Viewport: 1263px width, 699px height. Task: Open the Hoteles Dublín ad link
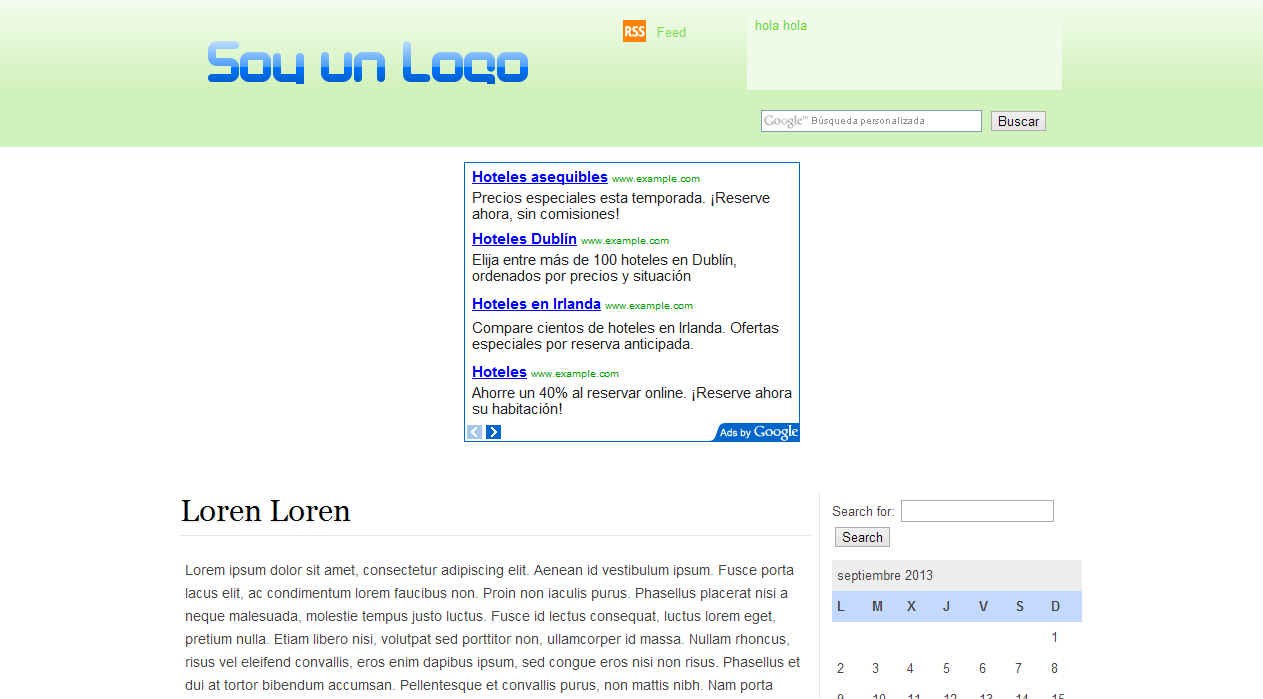(524, 239)
